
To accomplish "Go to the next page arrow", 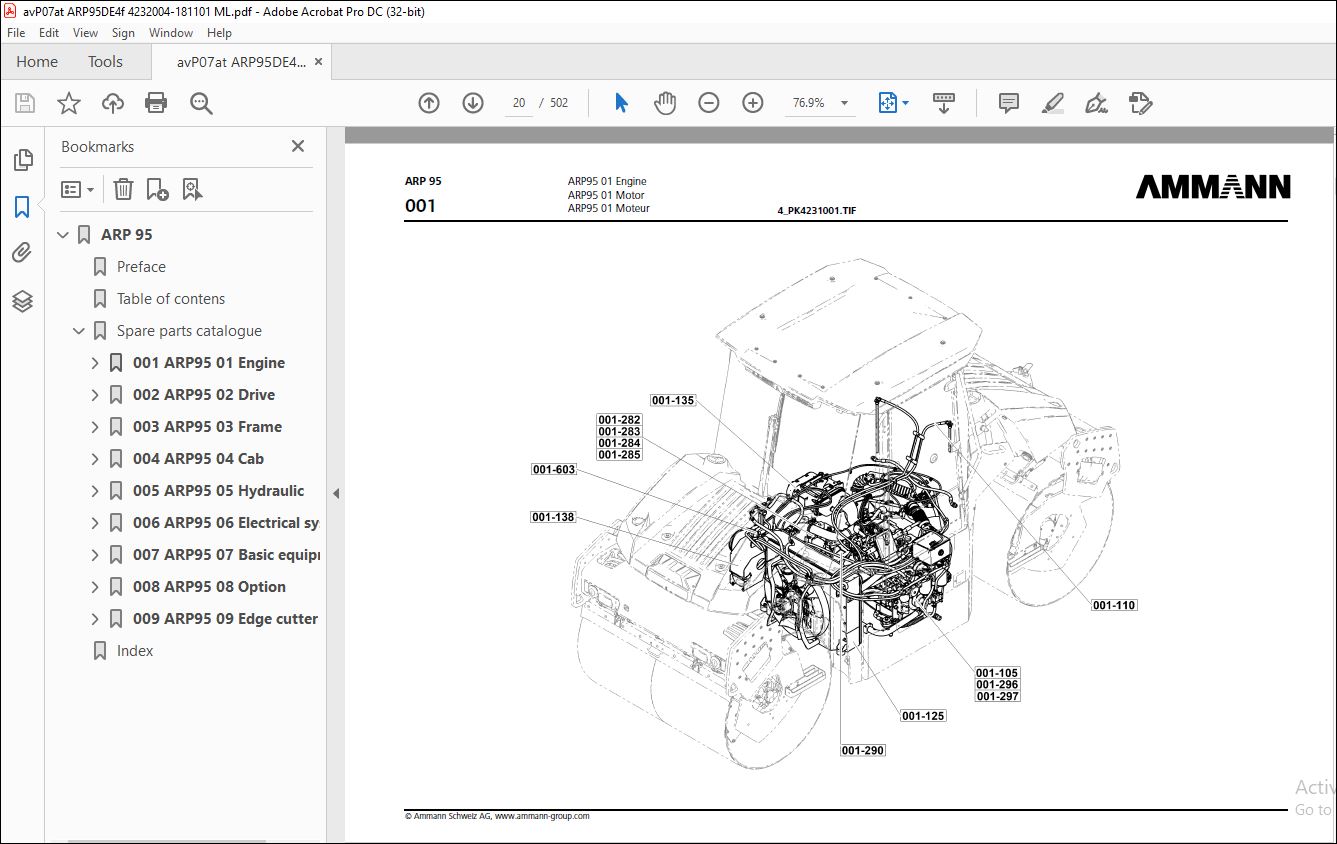I will point(473,103).
